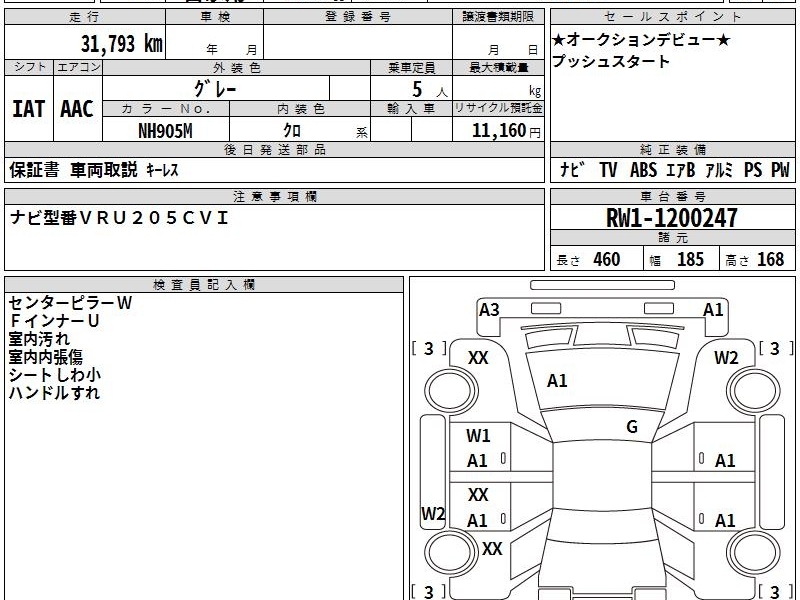This screenshot has height=600, width=800.
Task: Select the 保証書 item
Action: coord(34,169)
